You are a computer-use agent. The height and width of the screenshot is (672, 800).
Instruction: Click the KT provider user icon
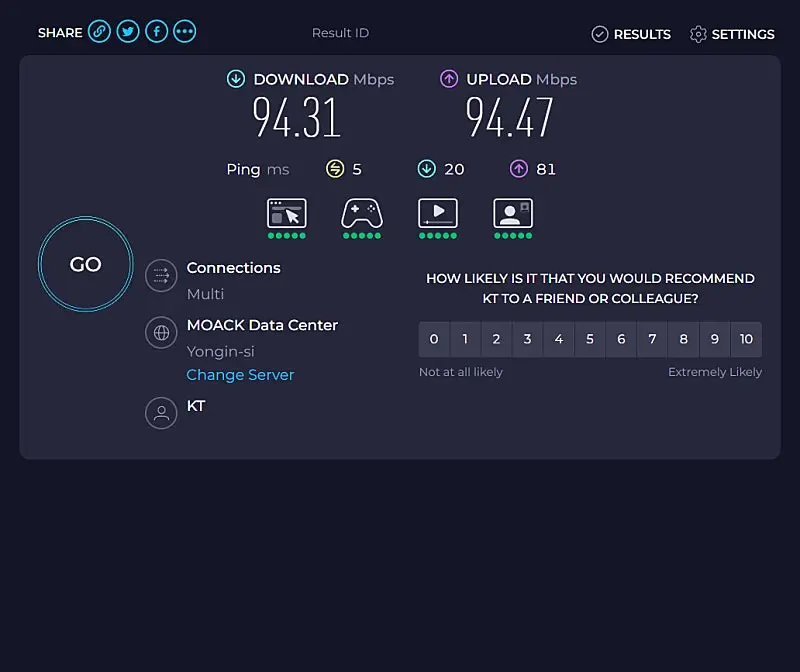161,413
